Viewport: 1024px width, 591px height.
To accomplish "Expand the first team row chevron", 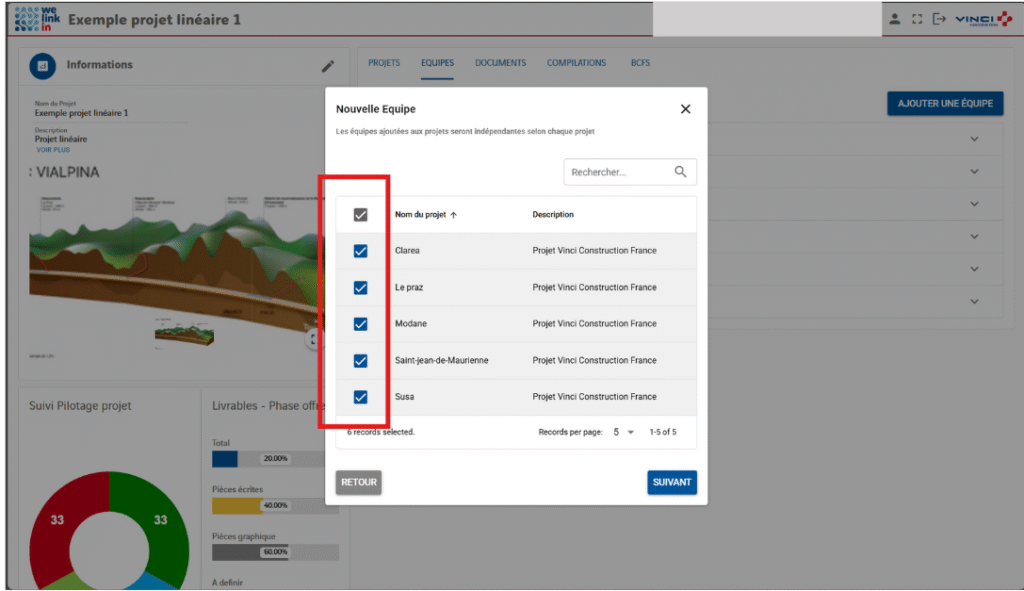I will pyautogui.click(x=974, y=139).
